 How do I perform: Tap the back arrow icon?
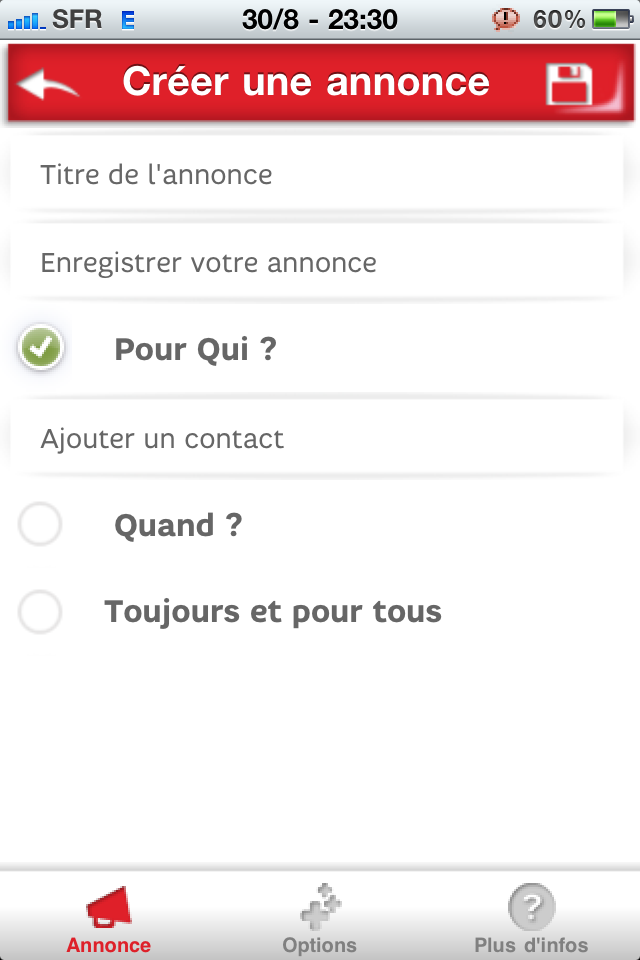48,83
